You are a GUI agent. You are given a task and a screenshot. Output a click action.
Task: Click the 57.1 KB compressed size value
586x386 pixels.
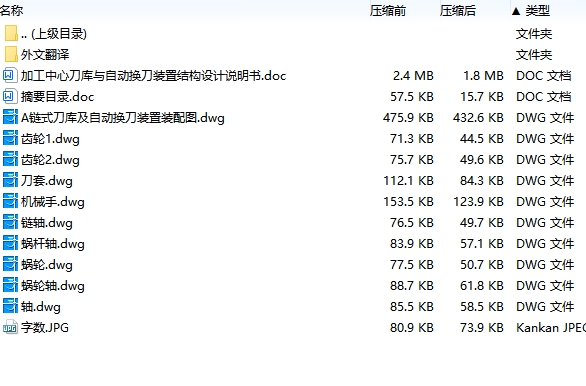pos(482,244)
